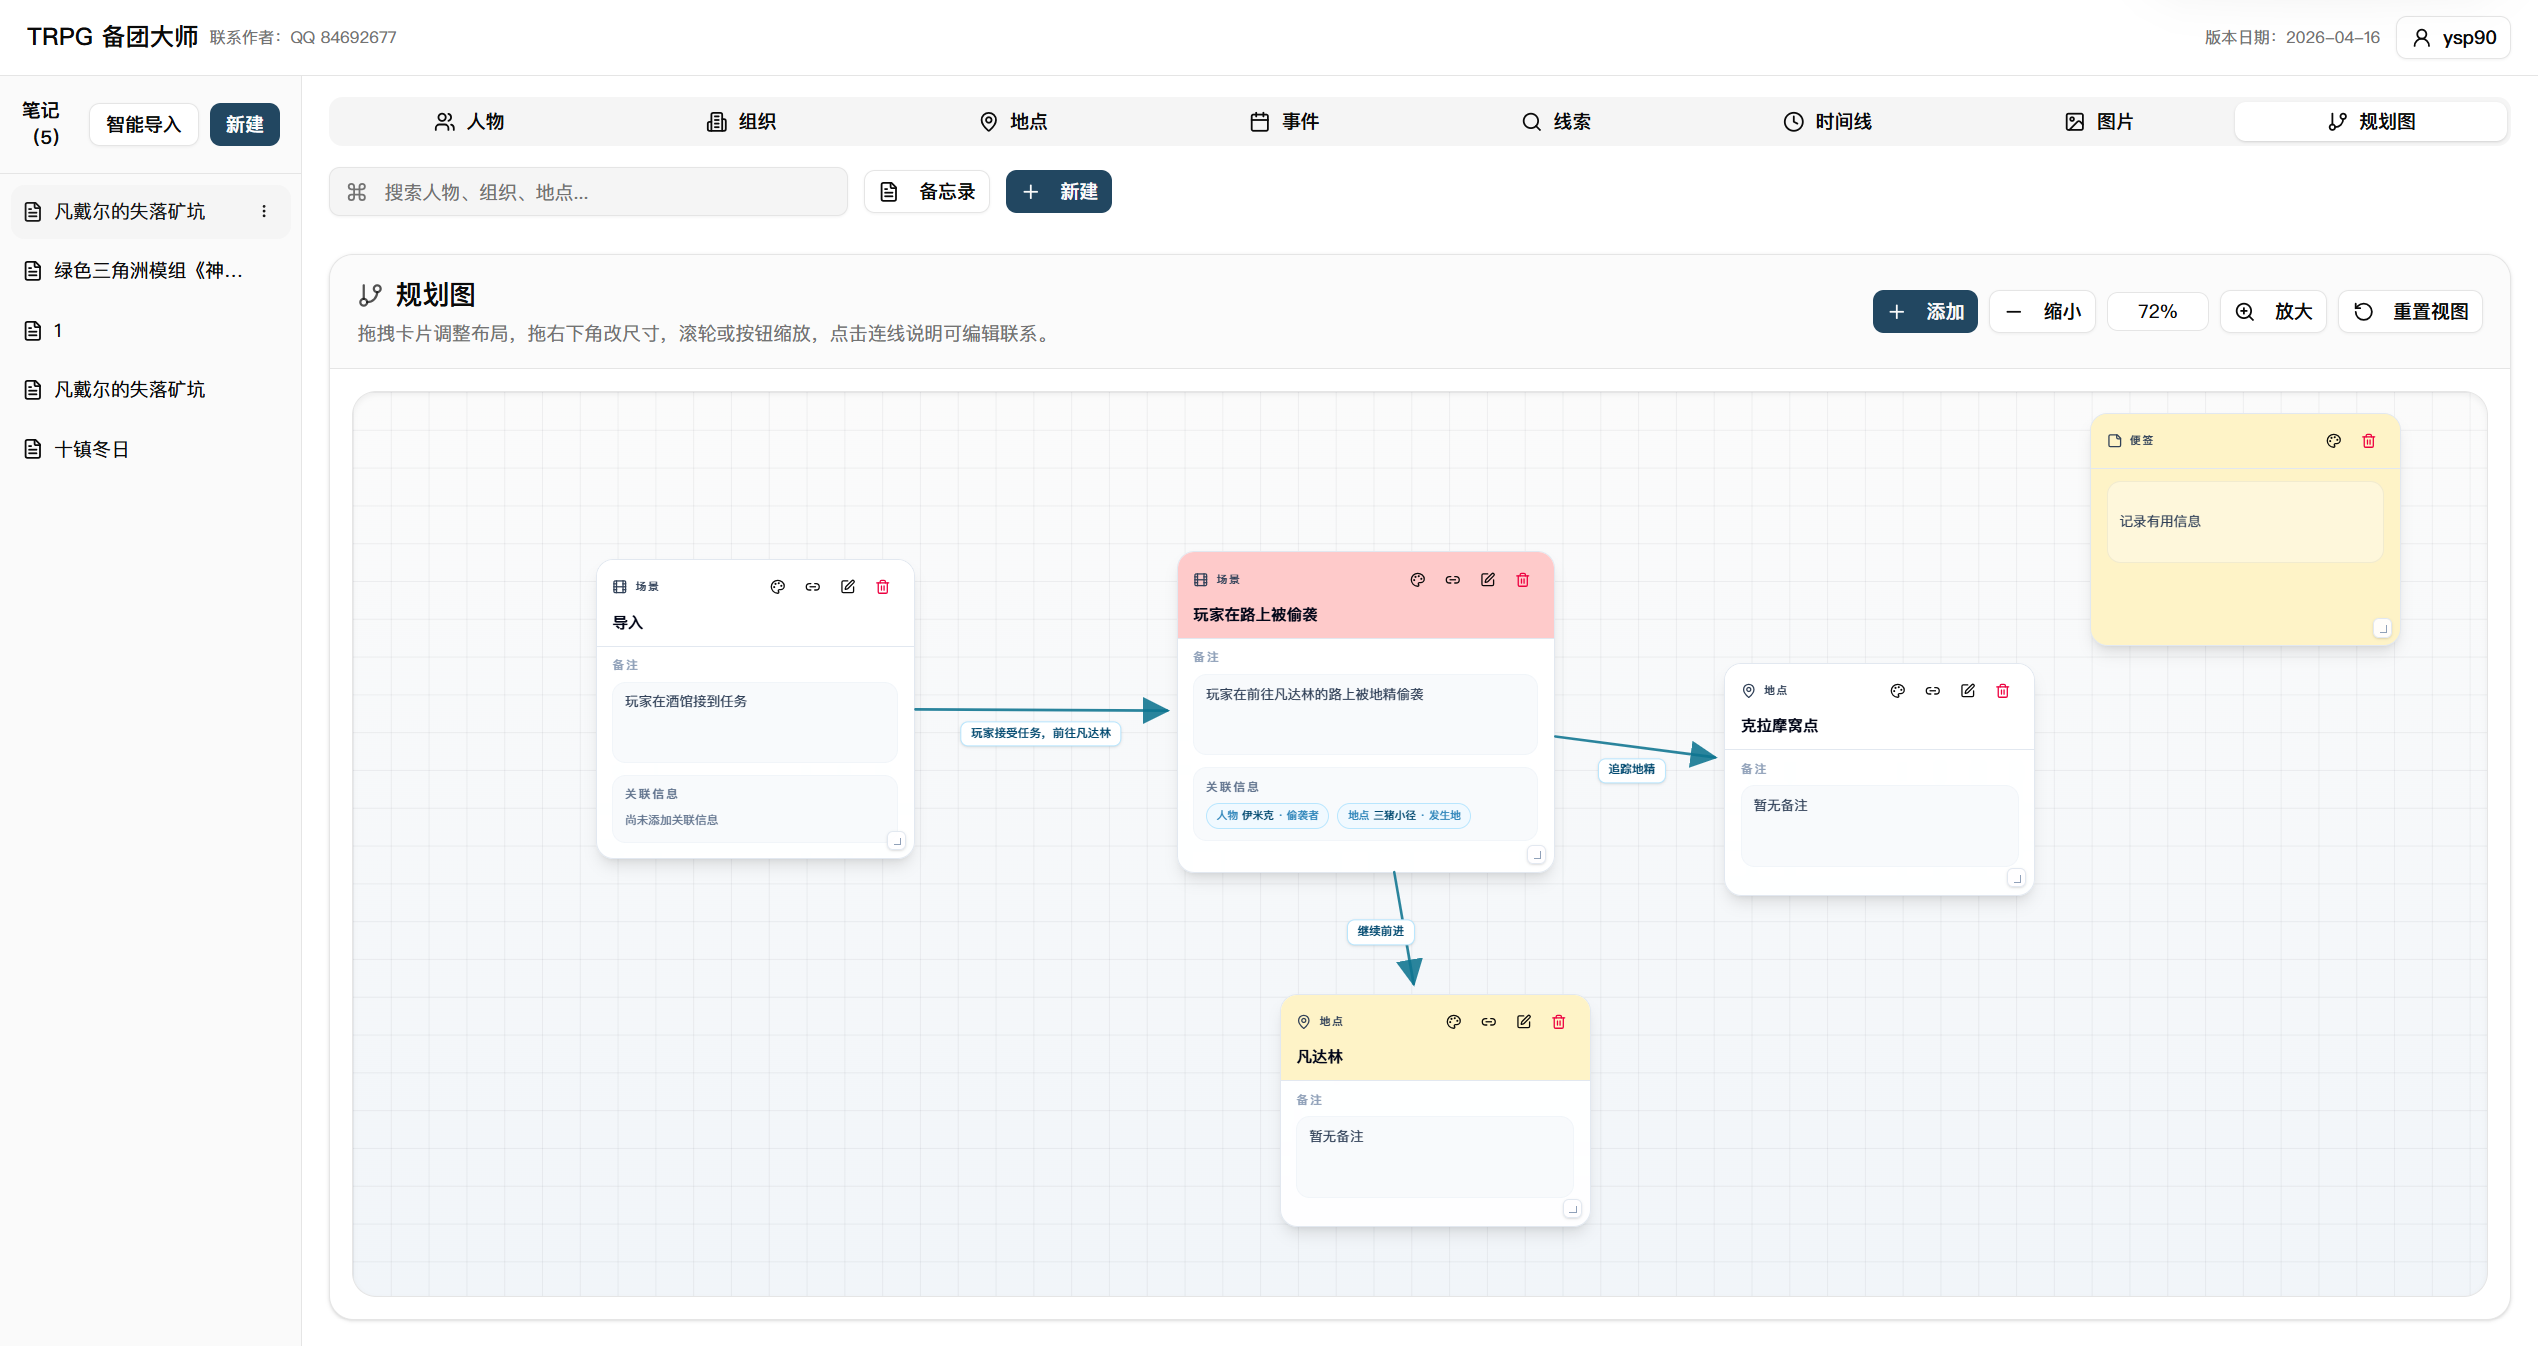The height and width of the screenshot is (1346, 2538).
Task: Switch to 事件 tab
Action: [1285, 122]
